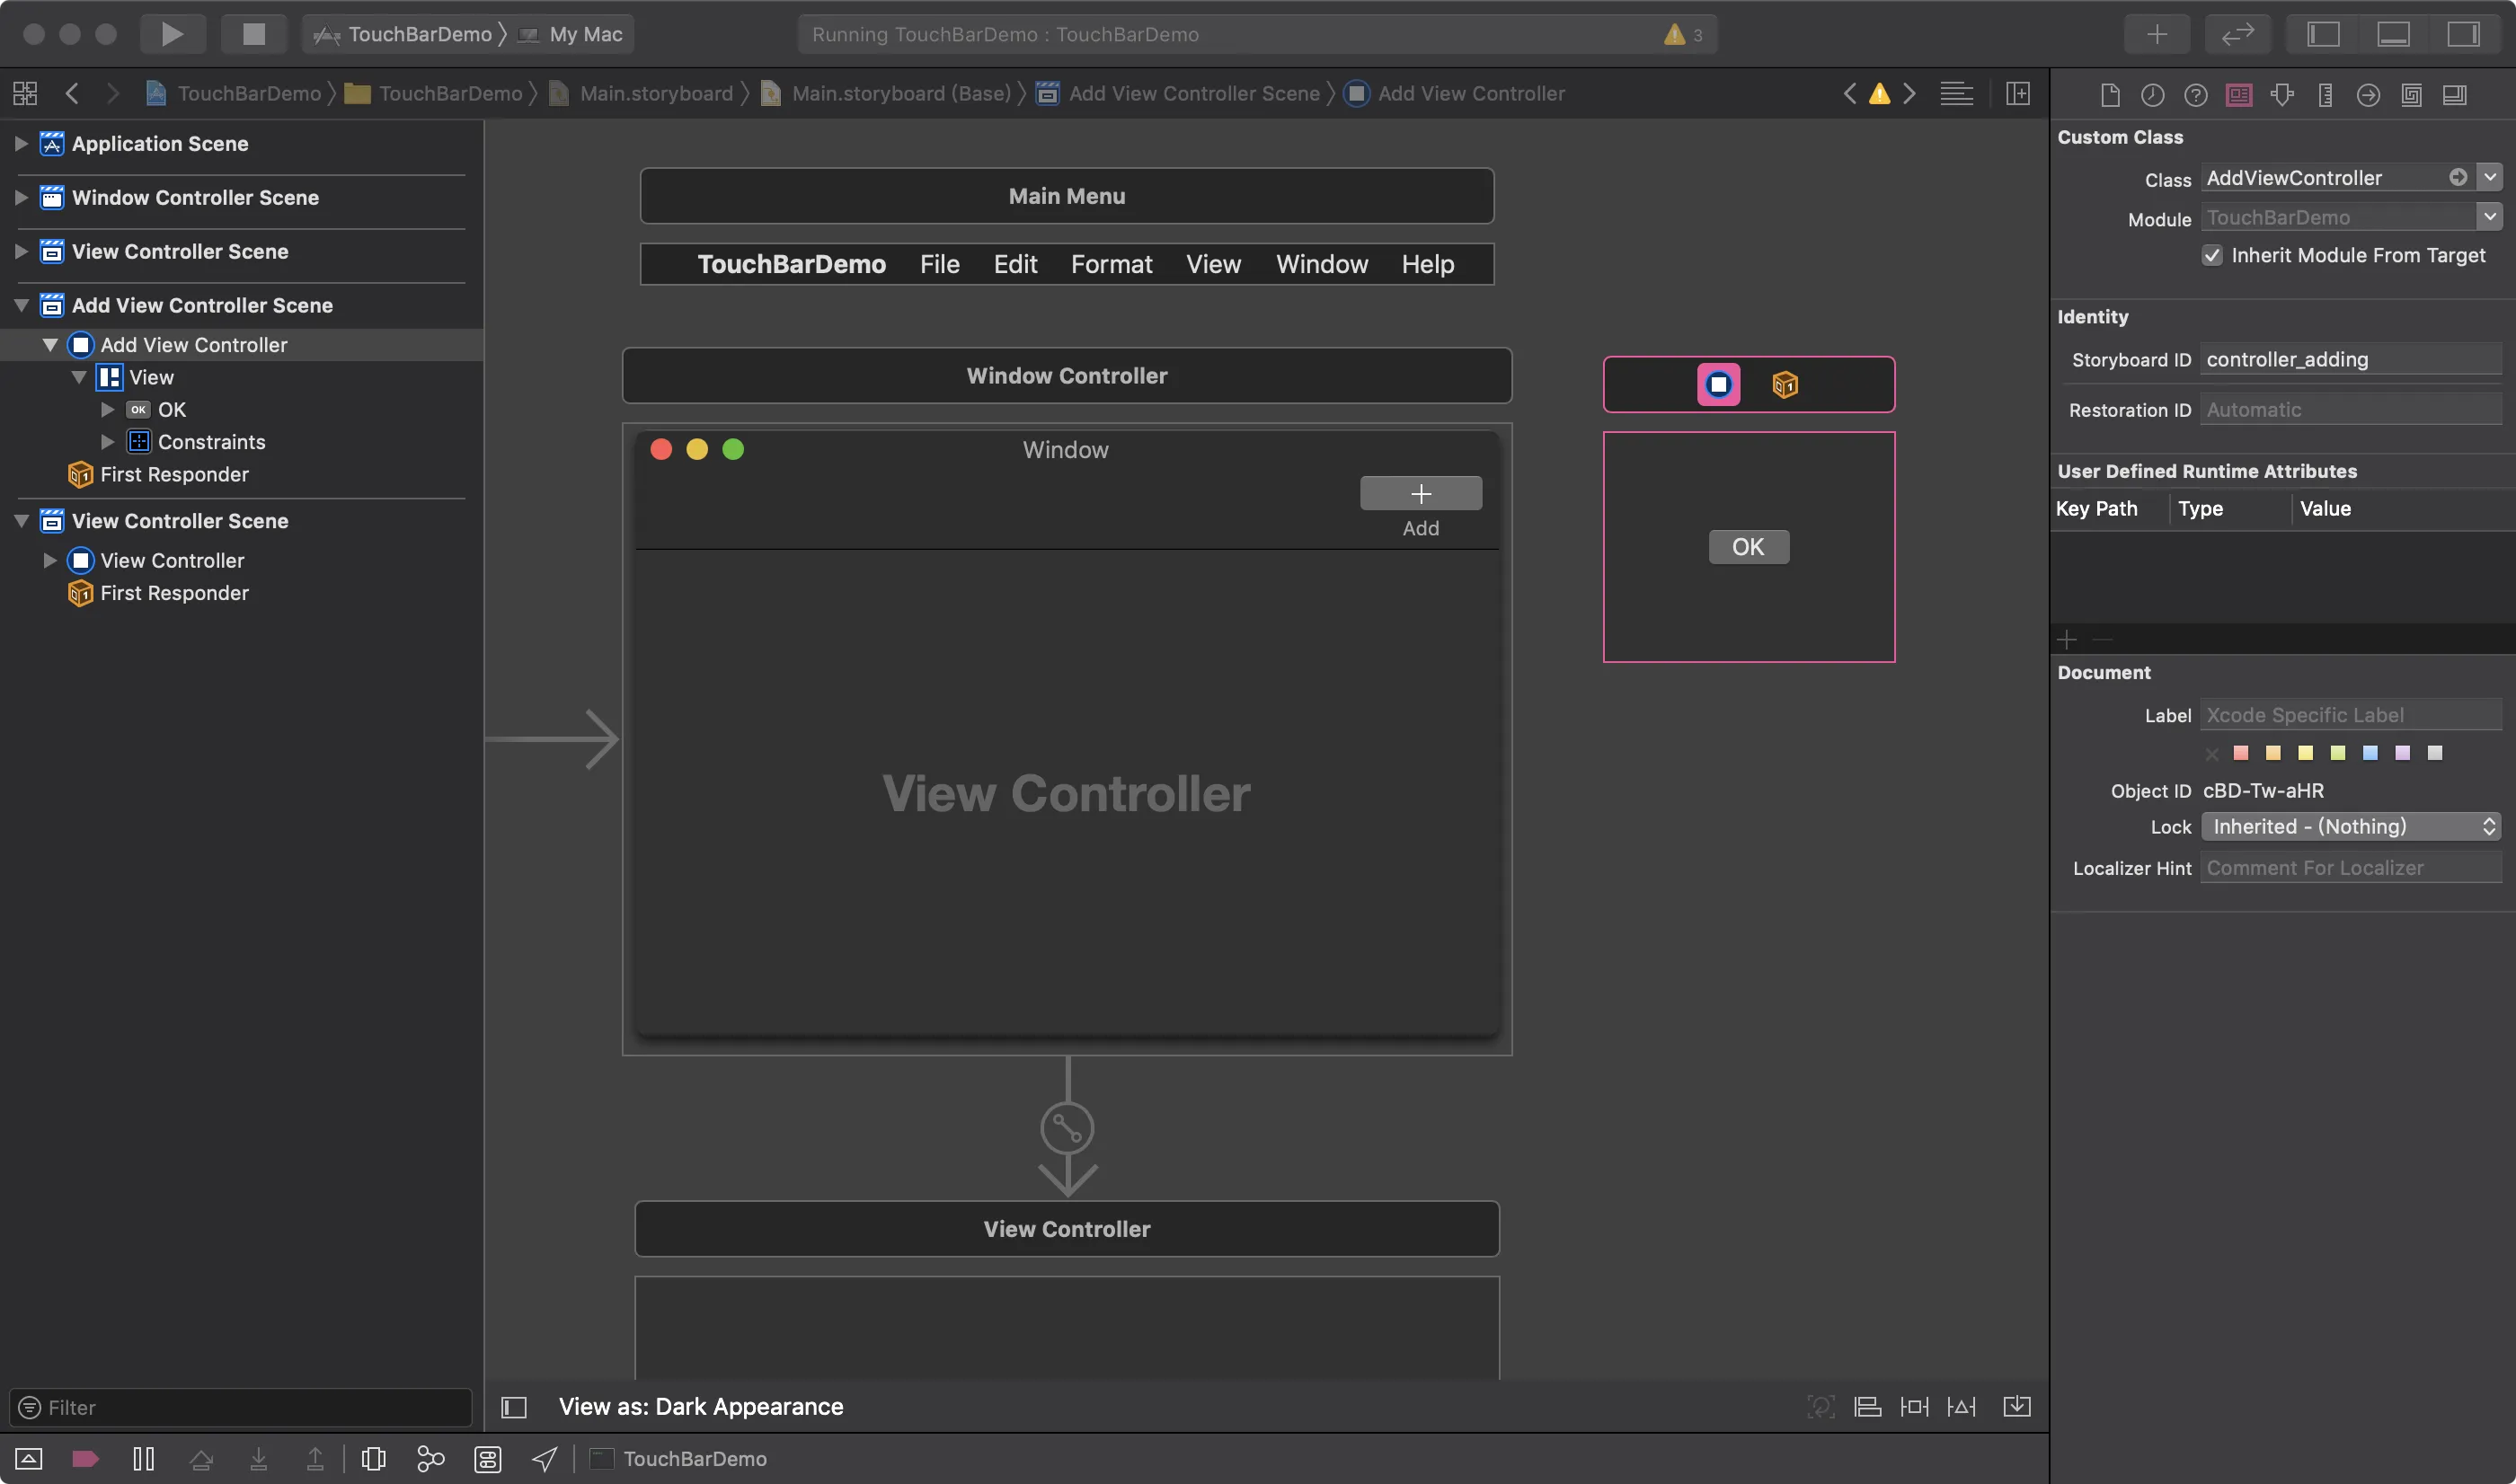
Task: Open the Attributes inspector tab icon
Action: [x=2282, y=94]
